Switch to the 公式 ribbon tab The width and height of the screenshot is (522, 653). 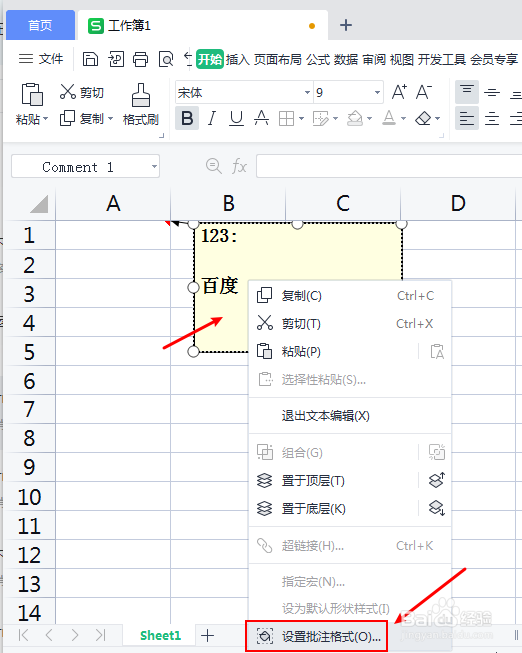tap(318, 60)
